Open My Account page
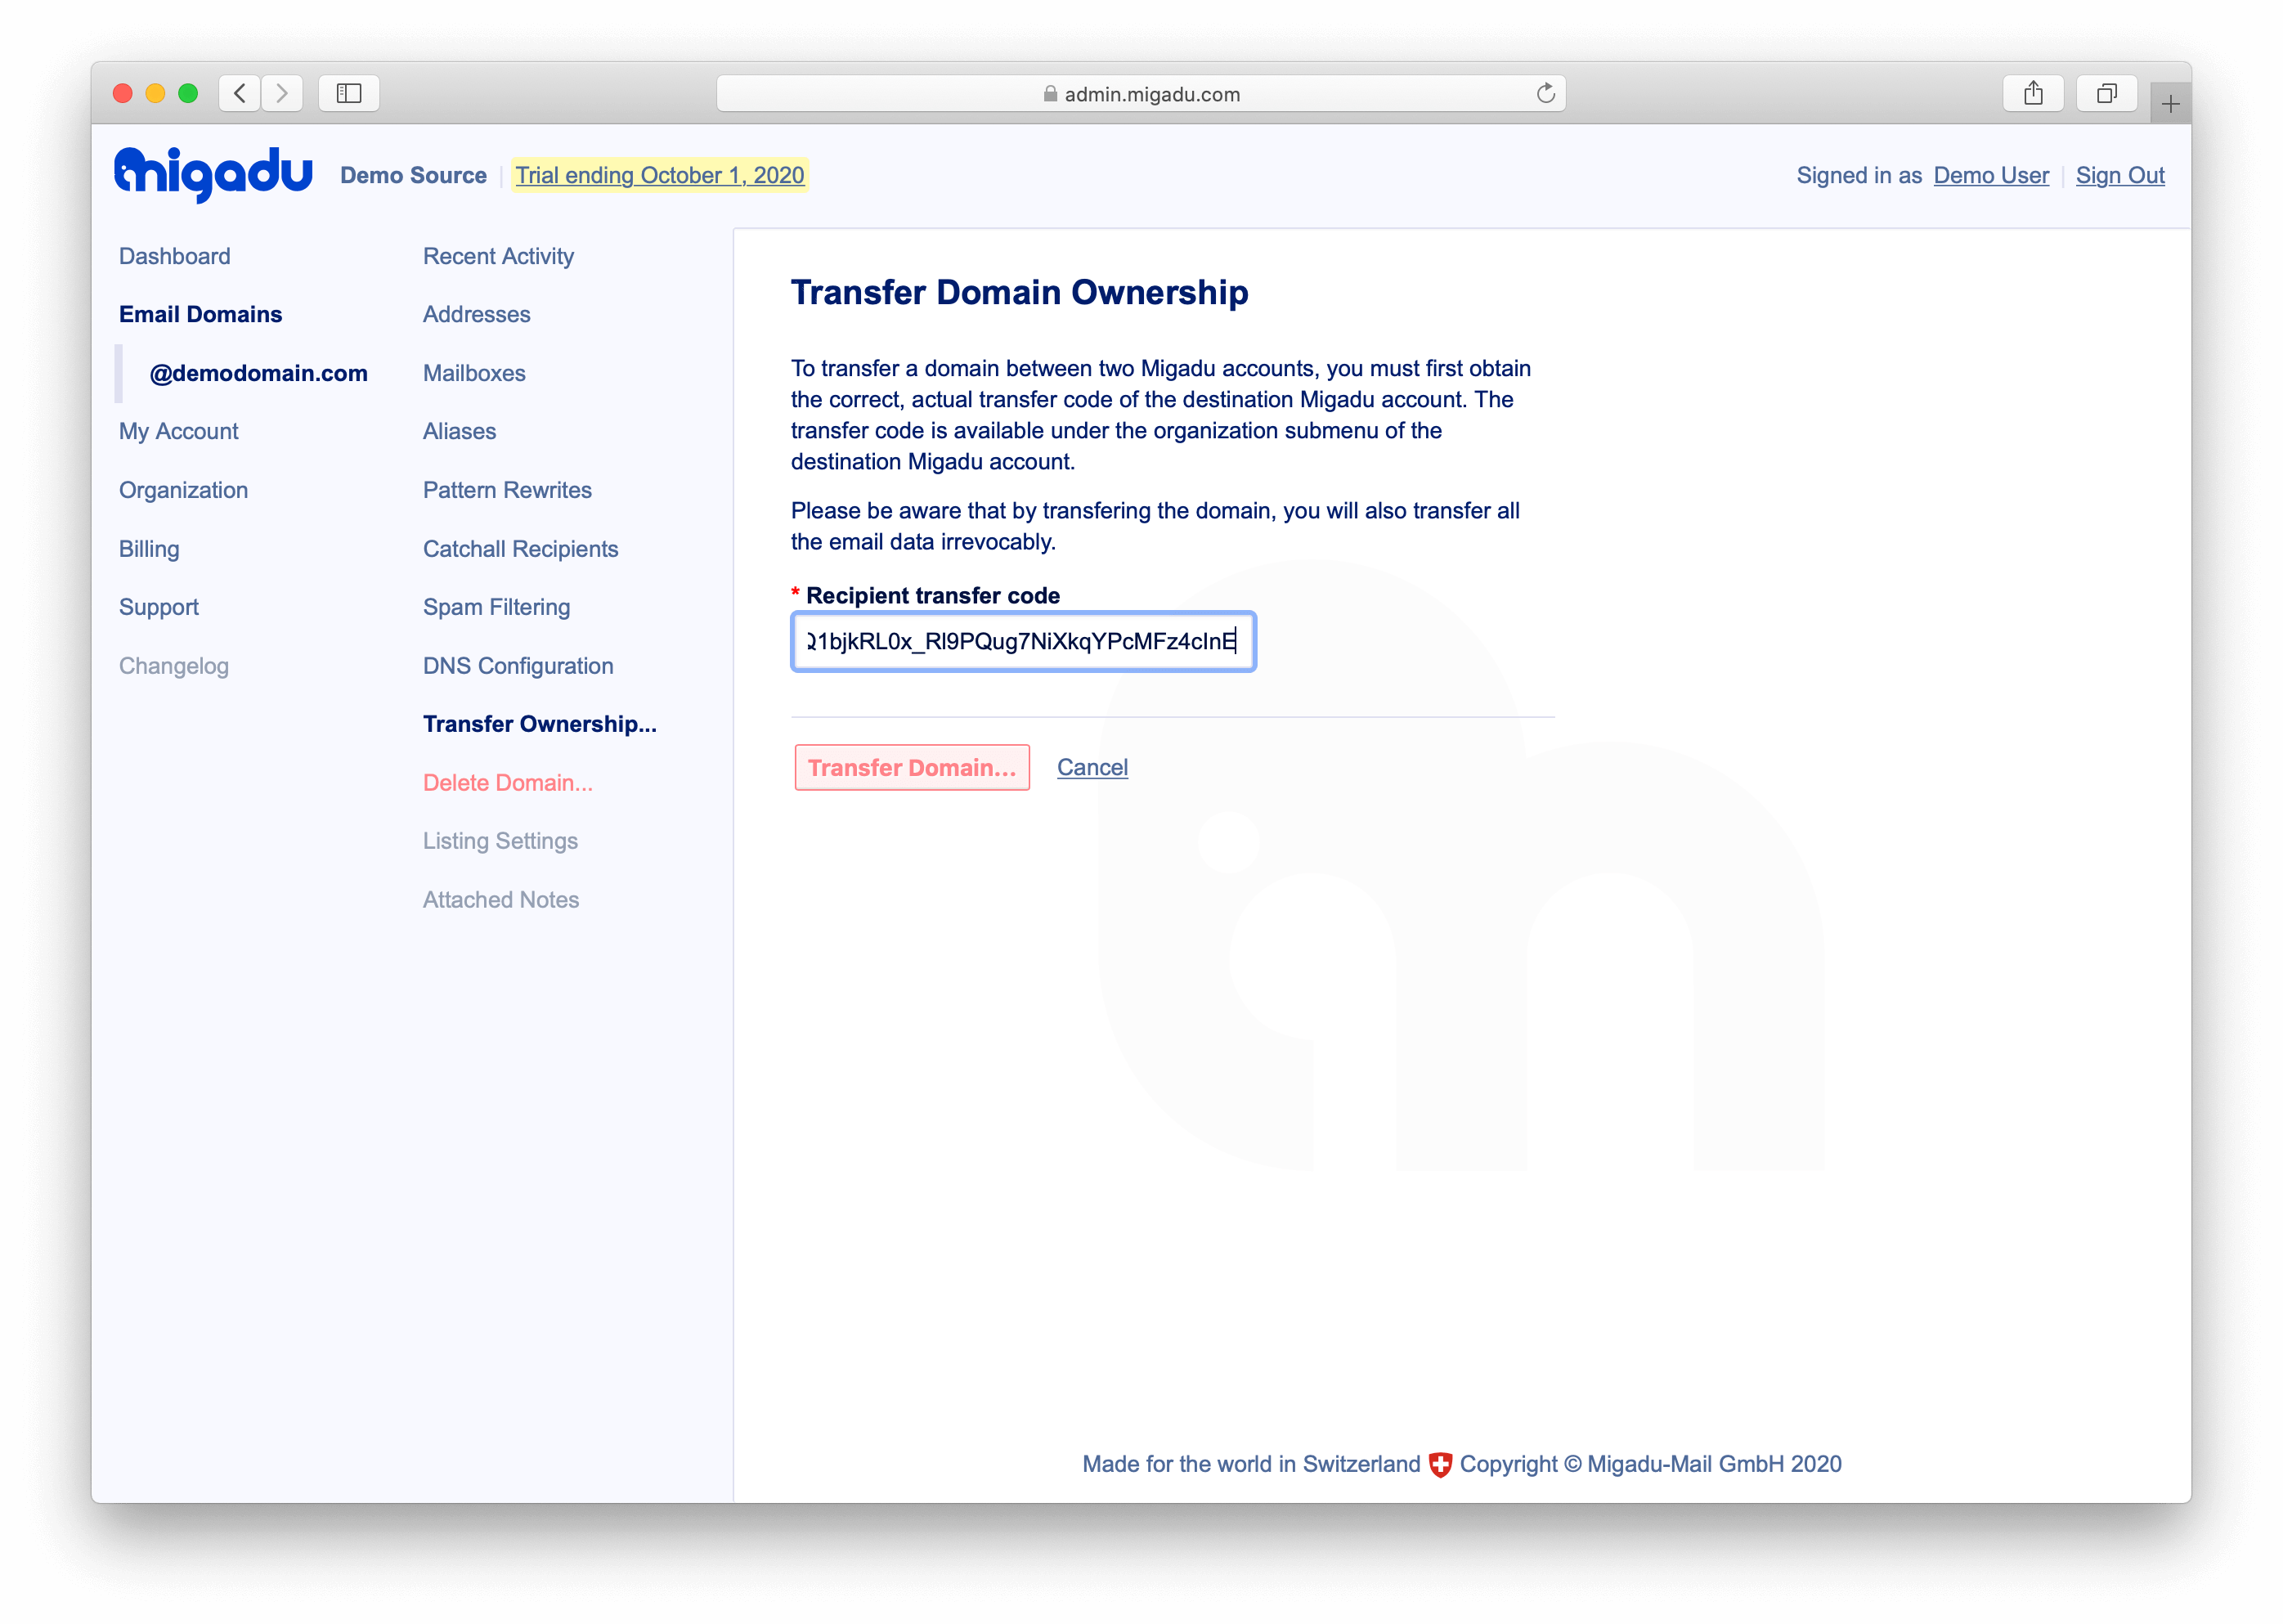The image size is (2283, 1624). [x=178, y=431]
